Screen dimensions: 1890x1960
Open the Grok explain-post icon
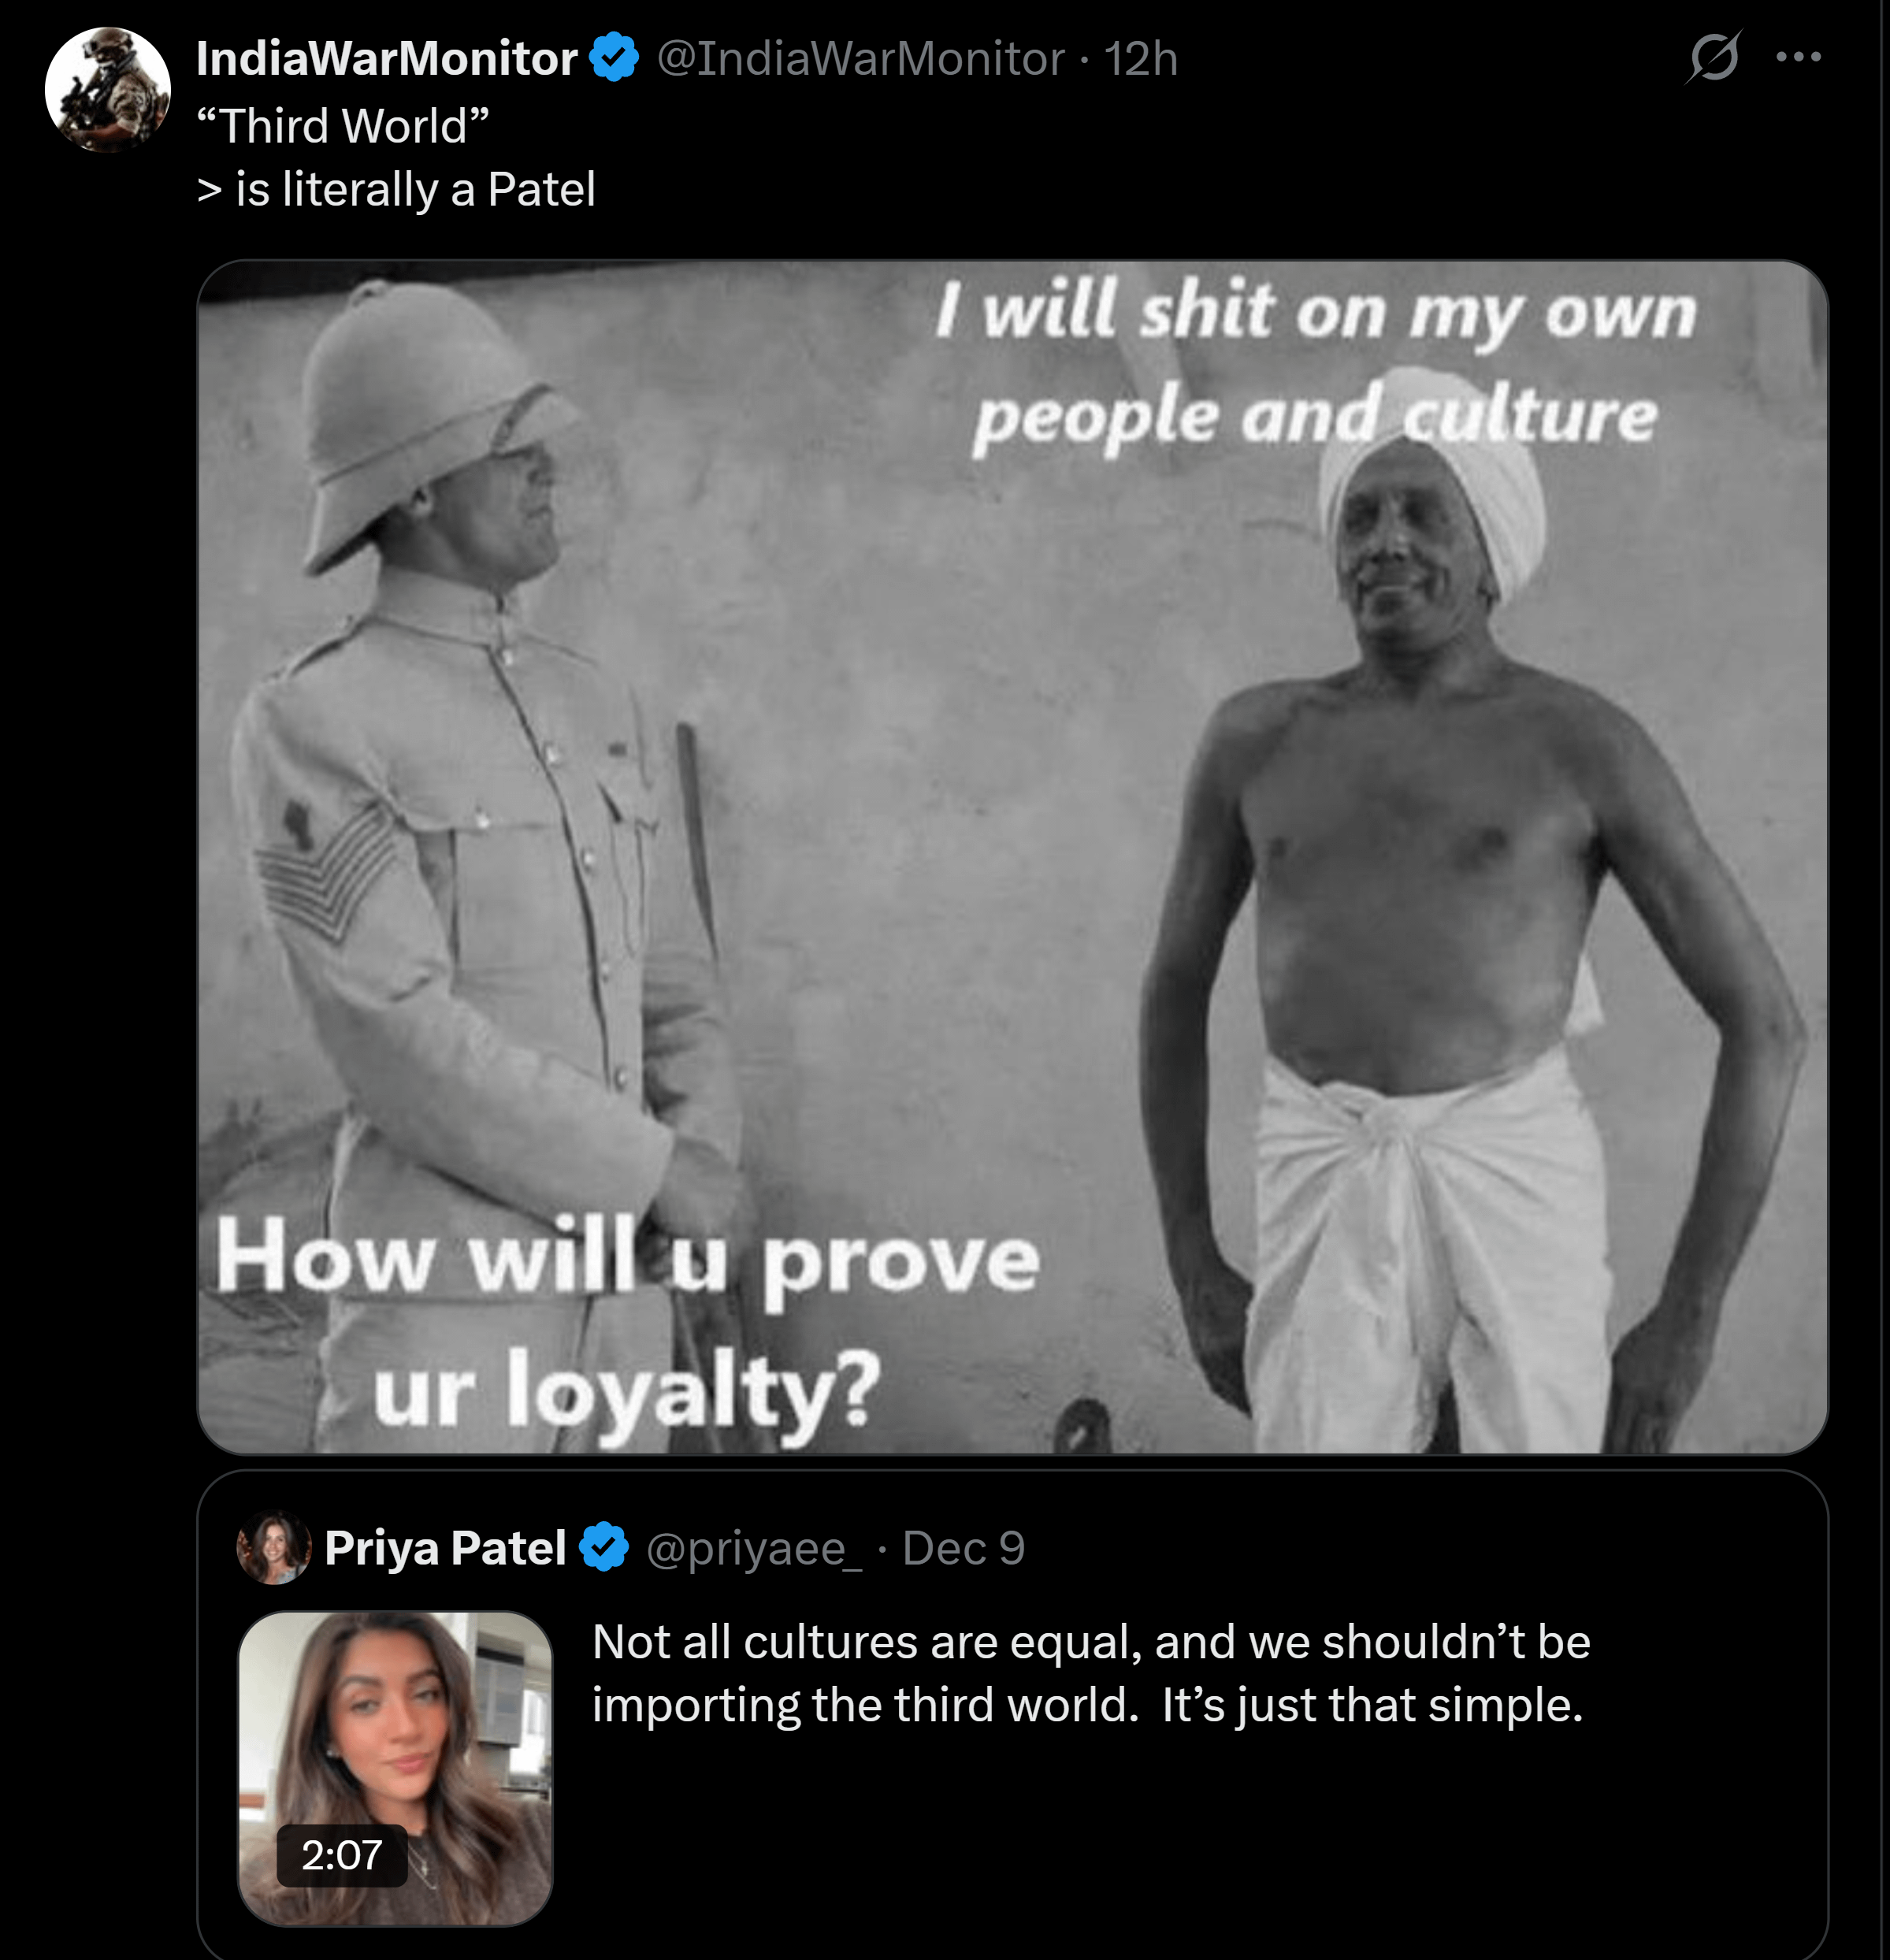[1714, 57]
